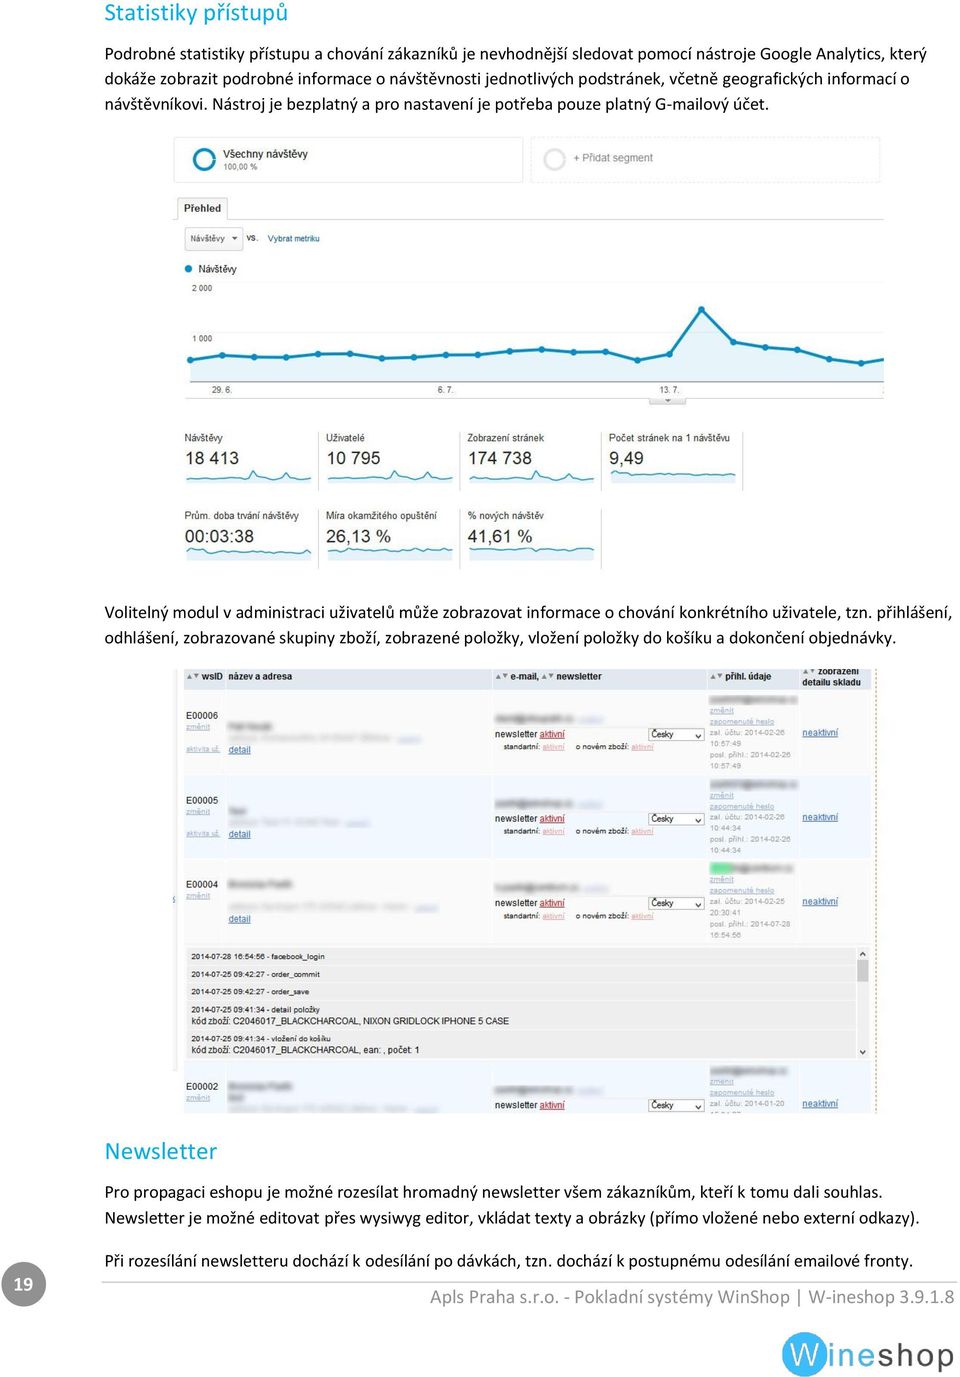Switch to the Přehled tab
Viewport: 960px width, 1377px height.
tap(202, 208)
